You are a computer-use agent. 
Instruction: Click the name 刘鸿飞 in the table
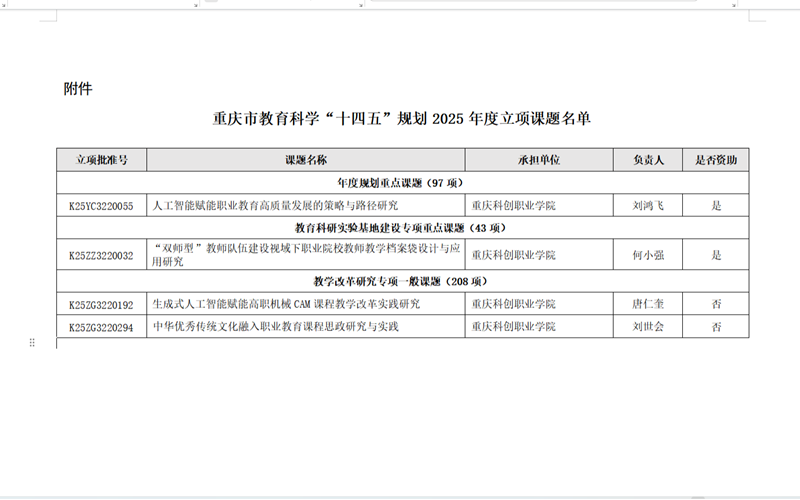click(649, 206)
